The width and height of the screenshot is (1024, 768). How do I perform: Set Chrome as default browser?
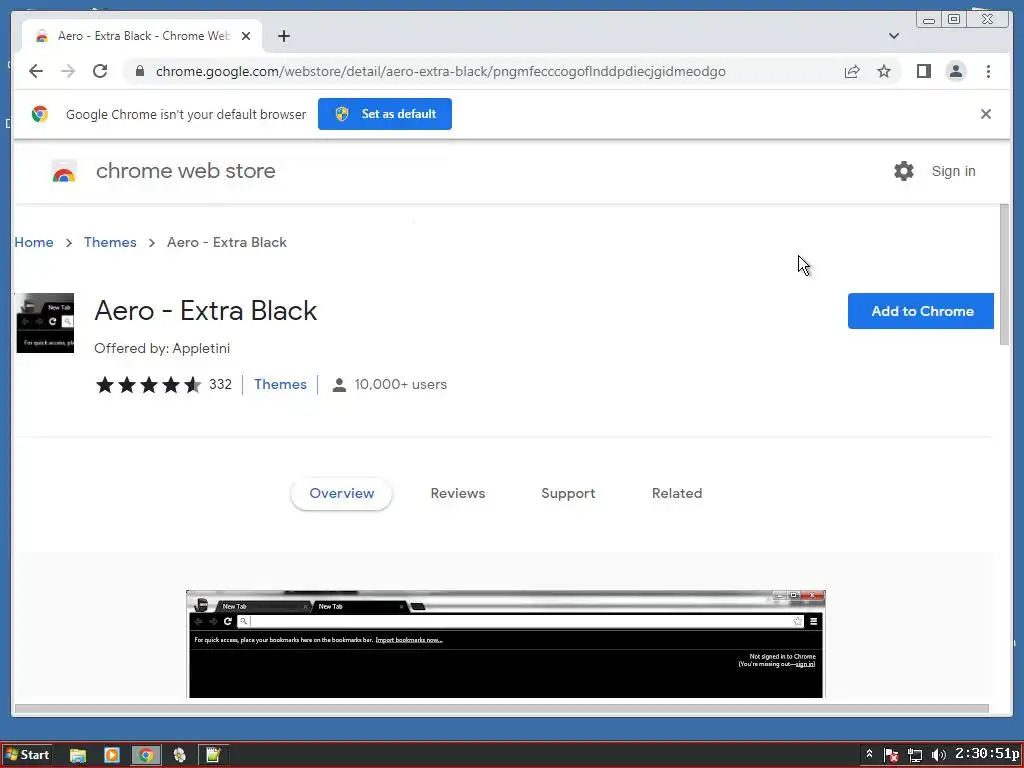385,114
